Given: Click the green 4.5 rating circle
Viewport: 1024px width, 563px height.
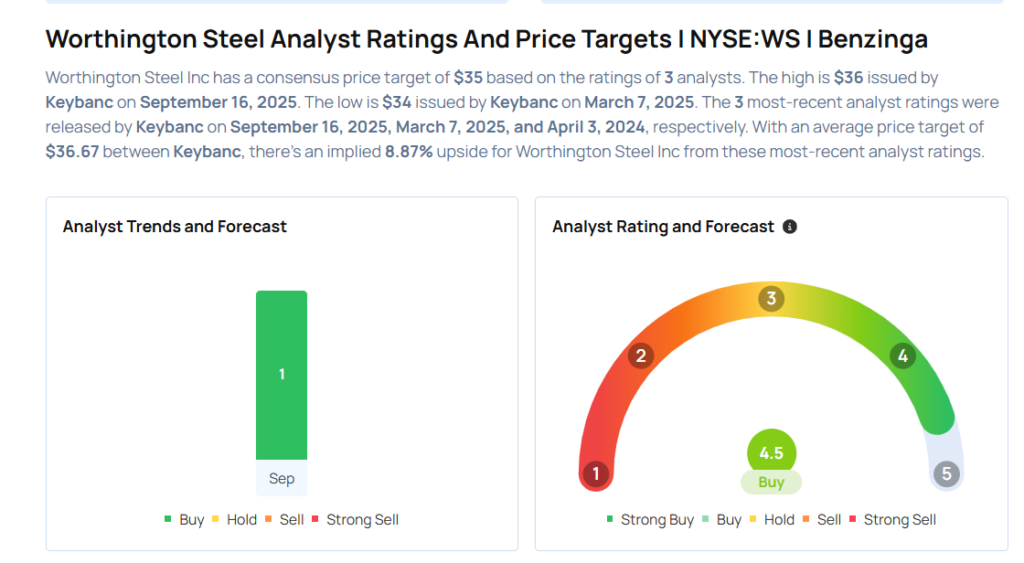Looking at the screenshot, I should (771, 453).
